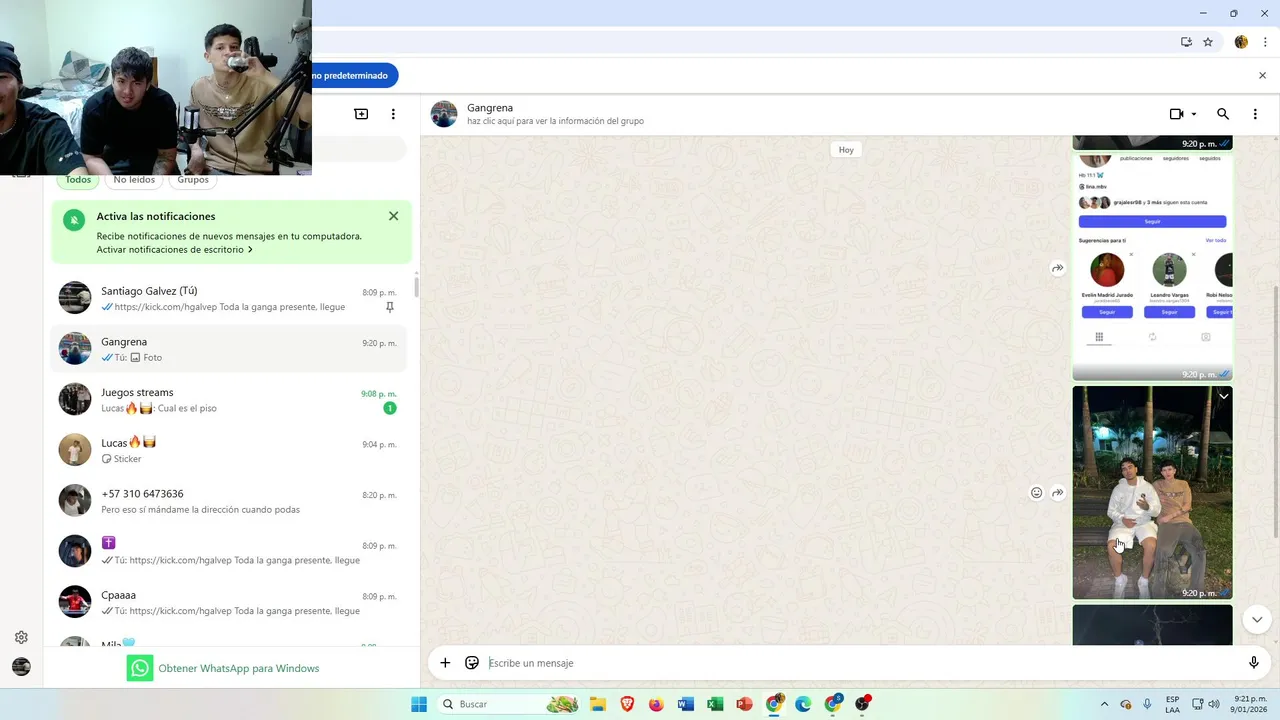Viewport: 1280px width, 720px height.
Task: Open the emoji and sticker picker
Action: click(472, 663)
